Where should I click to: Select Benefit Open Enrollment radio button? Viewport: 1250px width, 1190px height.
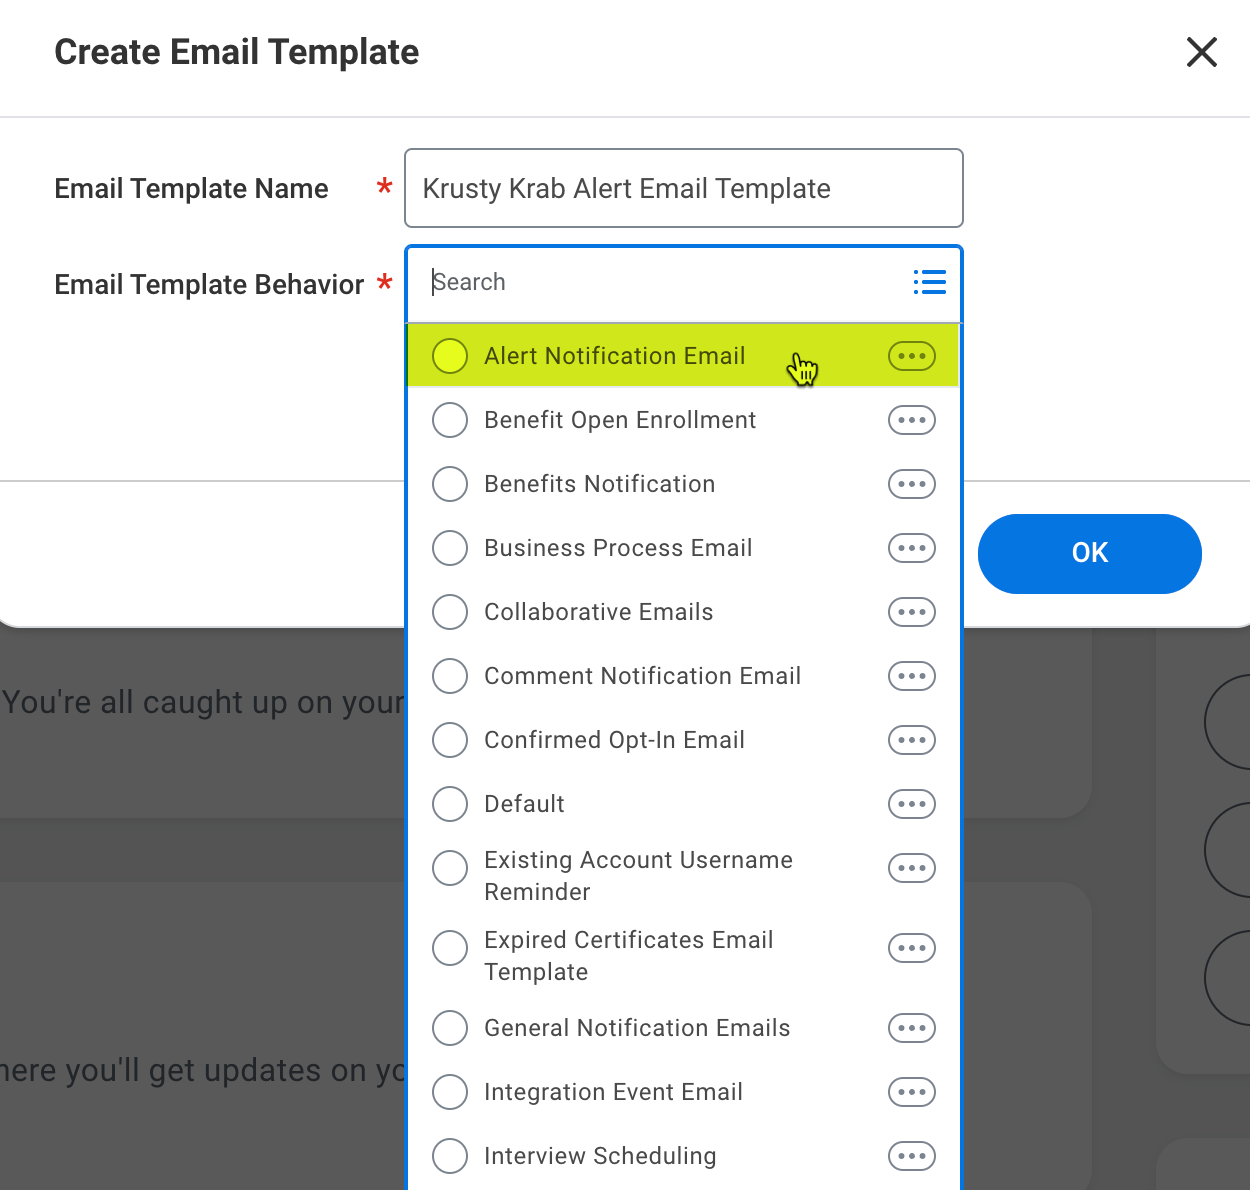(x=450, y=420)
